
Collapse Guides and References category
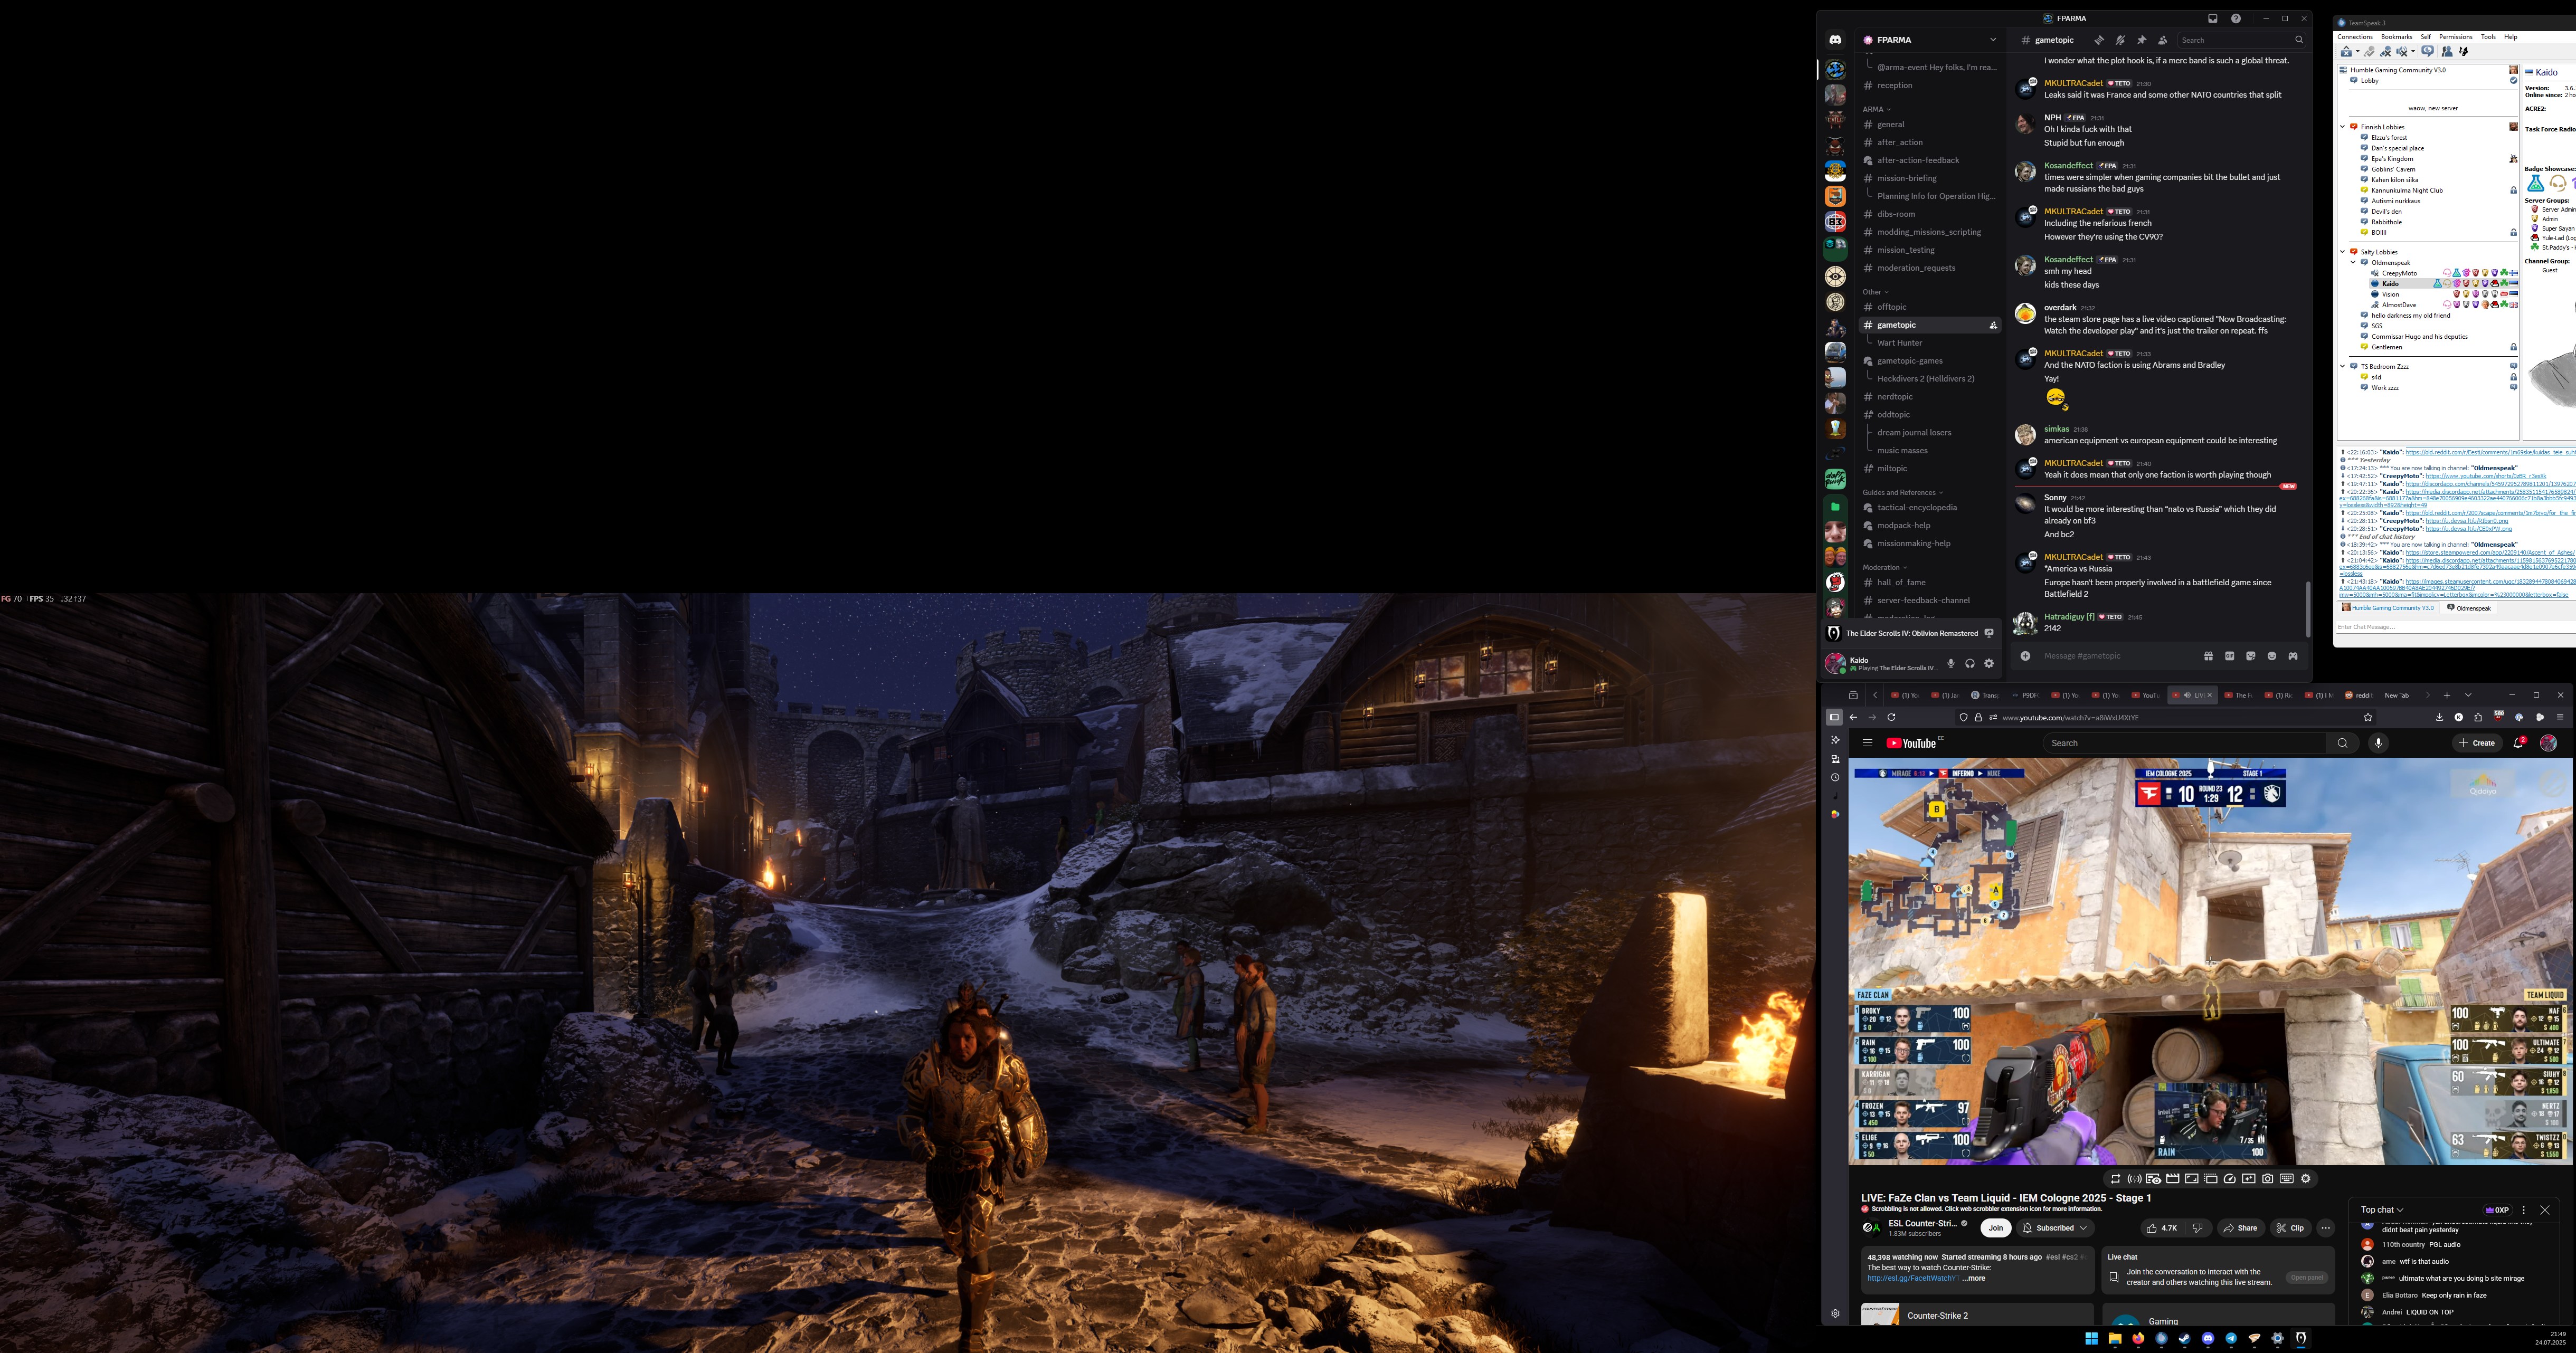1902,492
